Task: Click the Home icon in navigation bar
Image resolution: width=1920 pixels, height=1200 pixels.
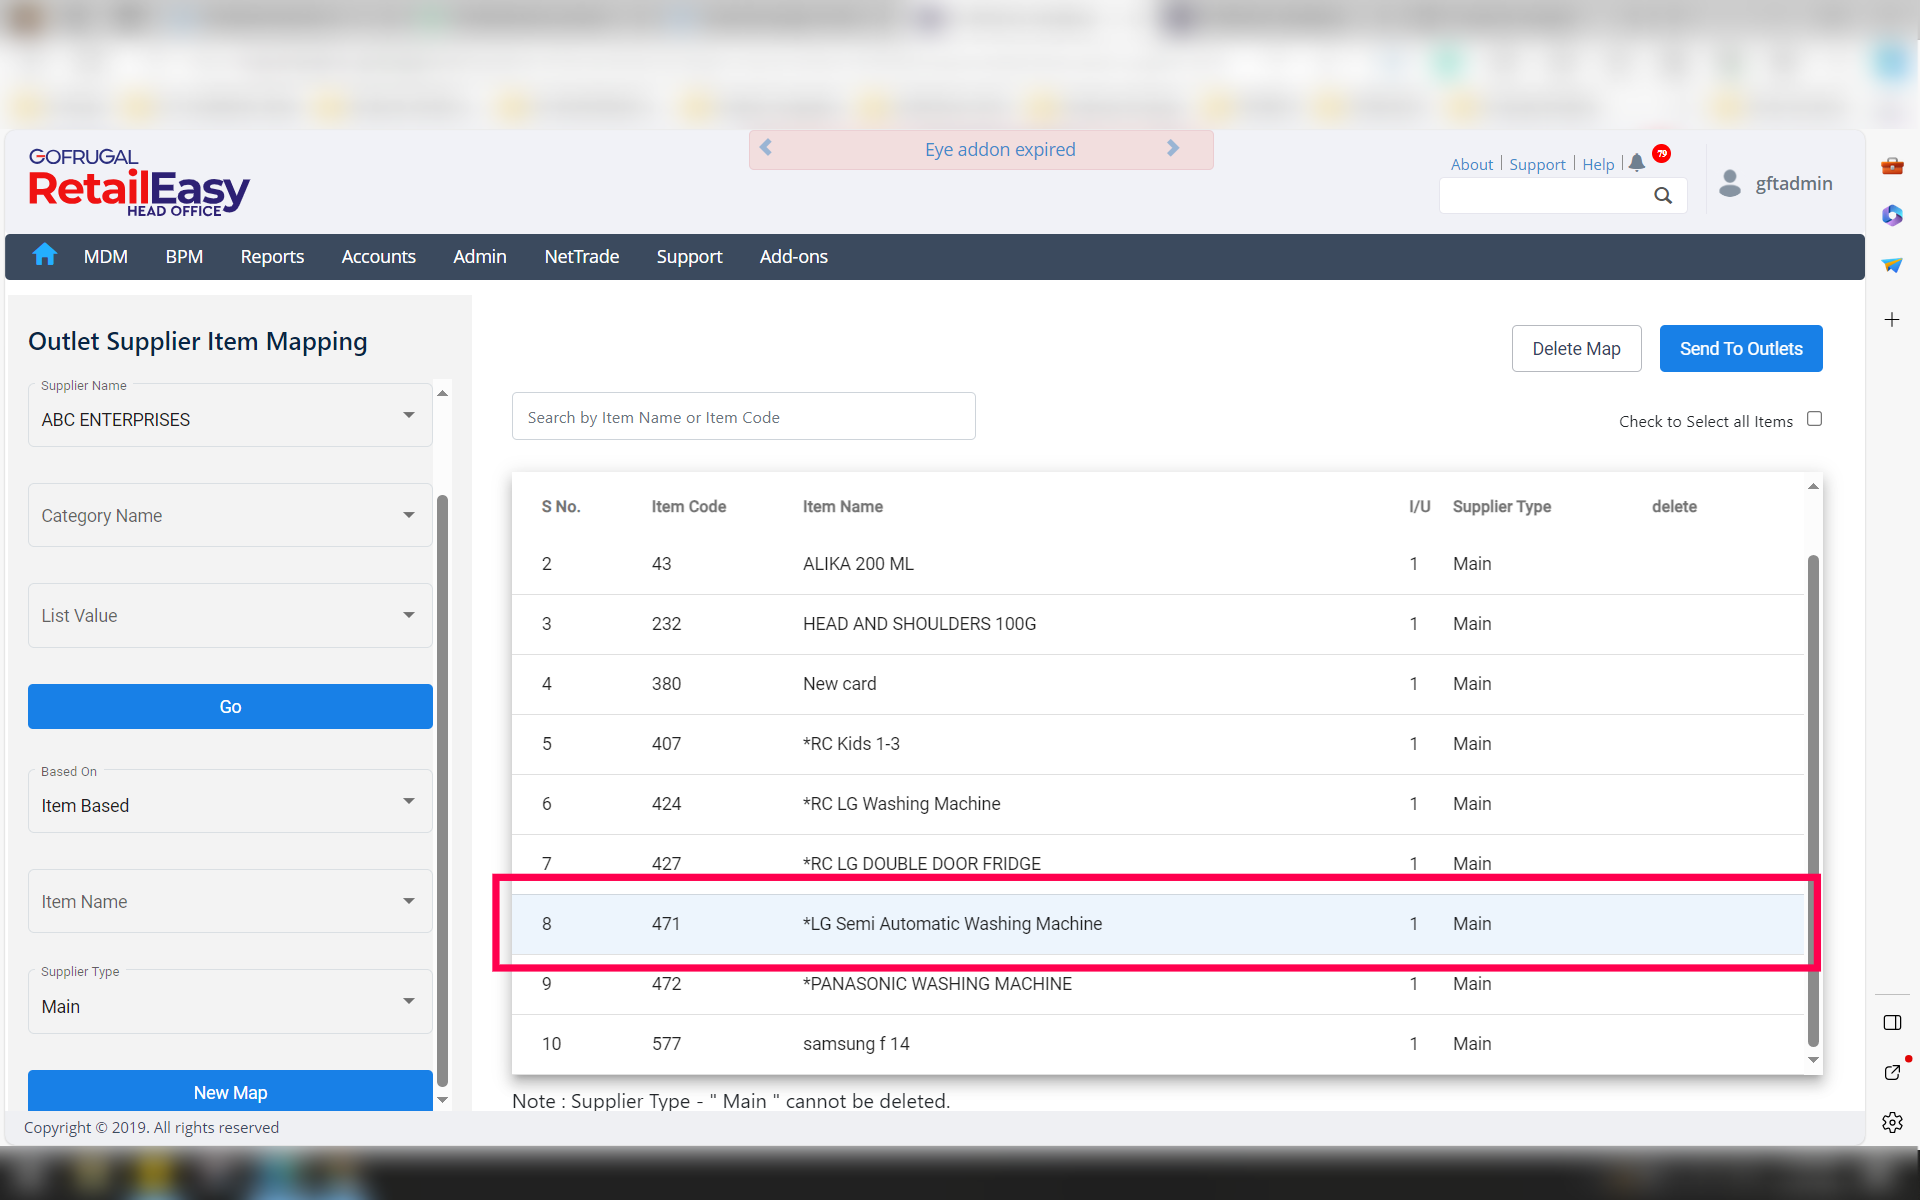Action: pyautogui.click(x=44, y=255)
